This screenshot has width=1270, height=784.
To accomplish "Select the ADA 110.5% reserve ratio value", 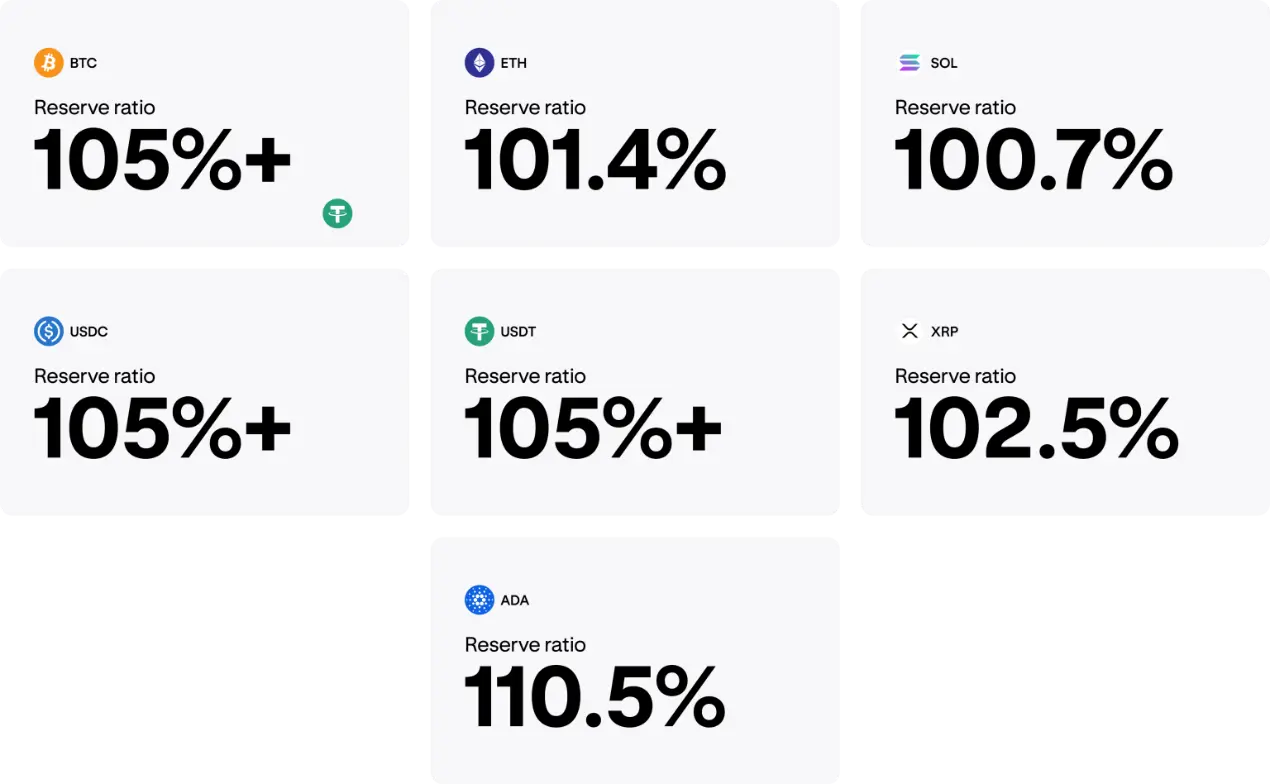I will [x=595, y=698].
